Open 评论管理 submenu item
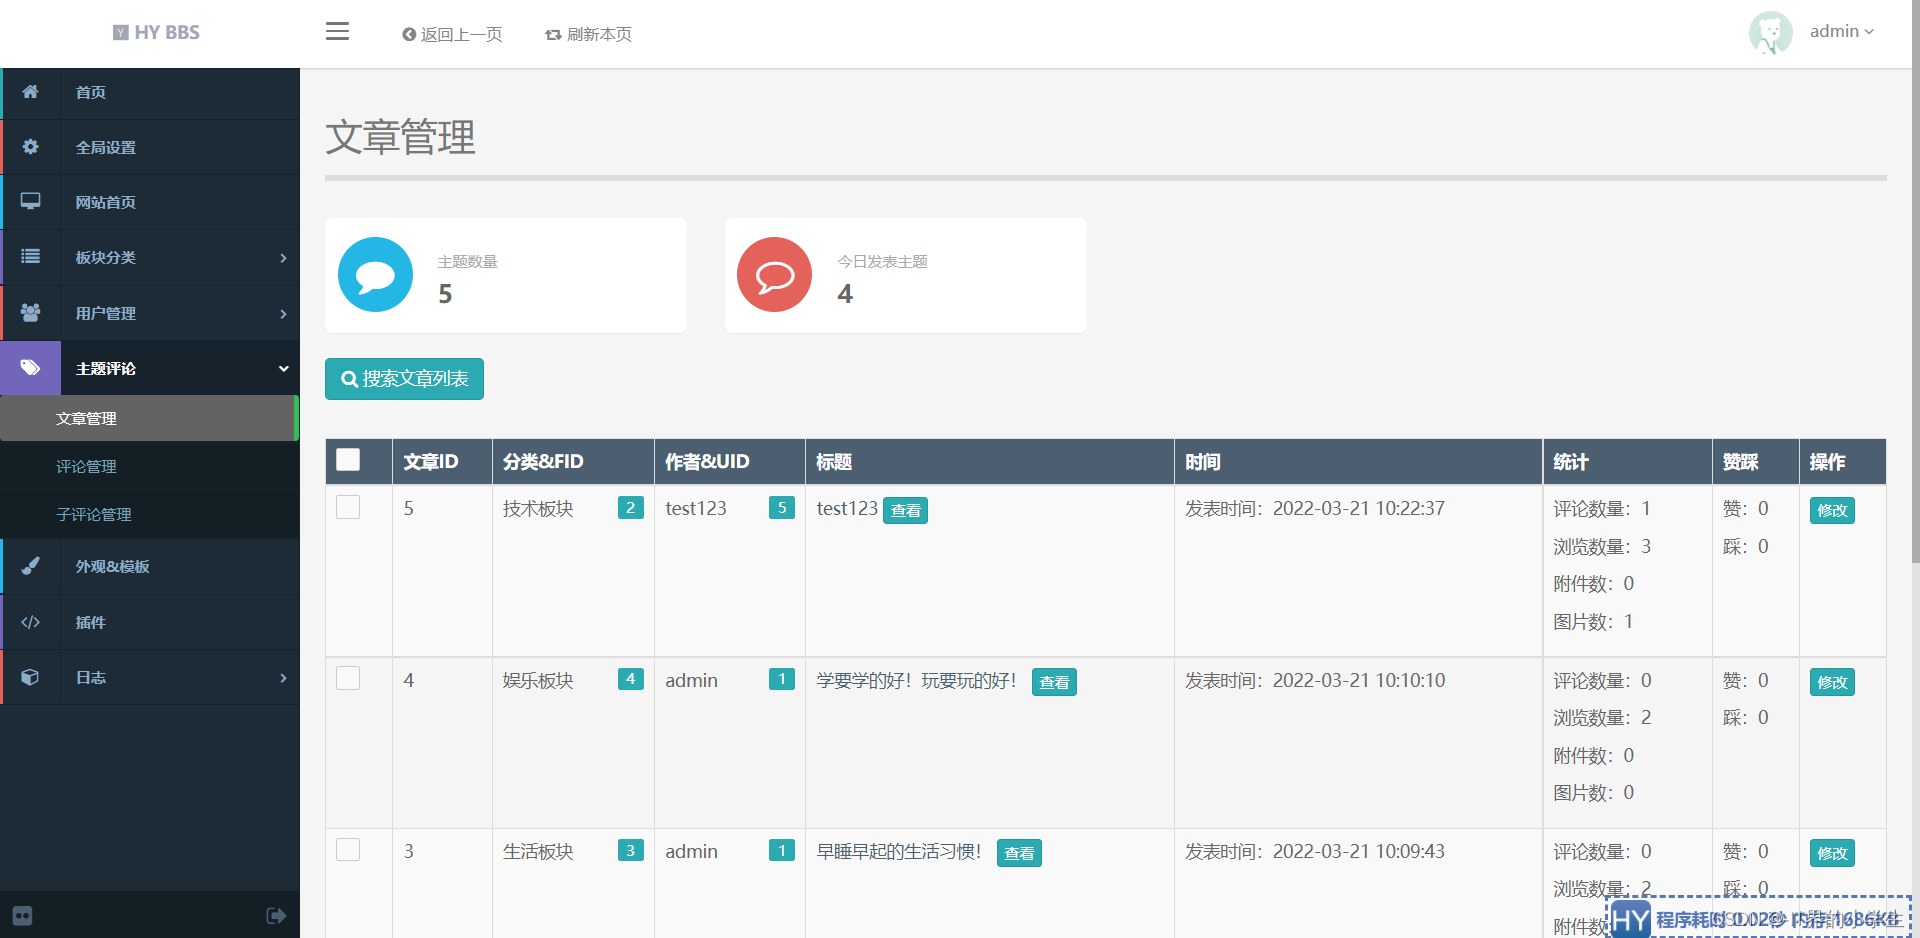Viewport: 1920px width, 938px height. tap(150, 466)
